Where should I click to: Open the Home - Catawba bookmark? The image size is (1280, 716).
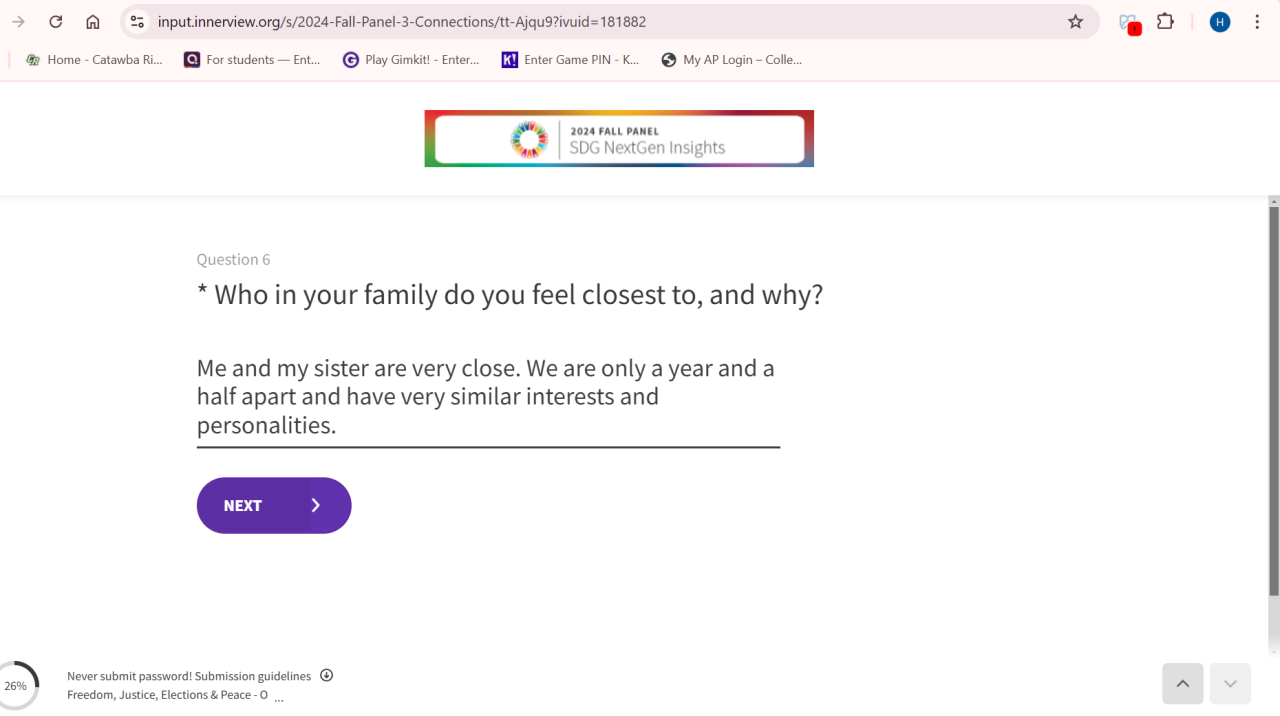pos(94,60)
